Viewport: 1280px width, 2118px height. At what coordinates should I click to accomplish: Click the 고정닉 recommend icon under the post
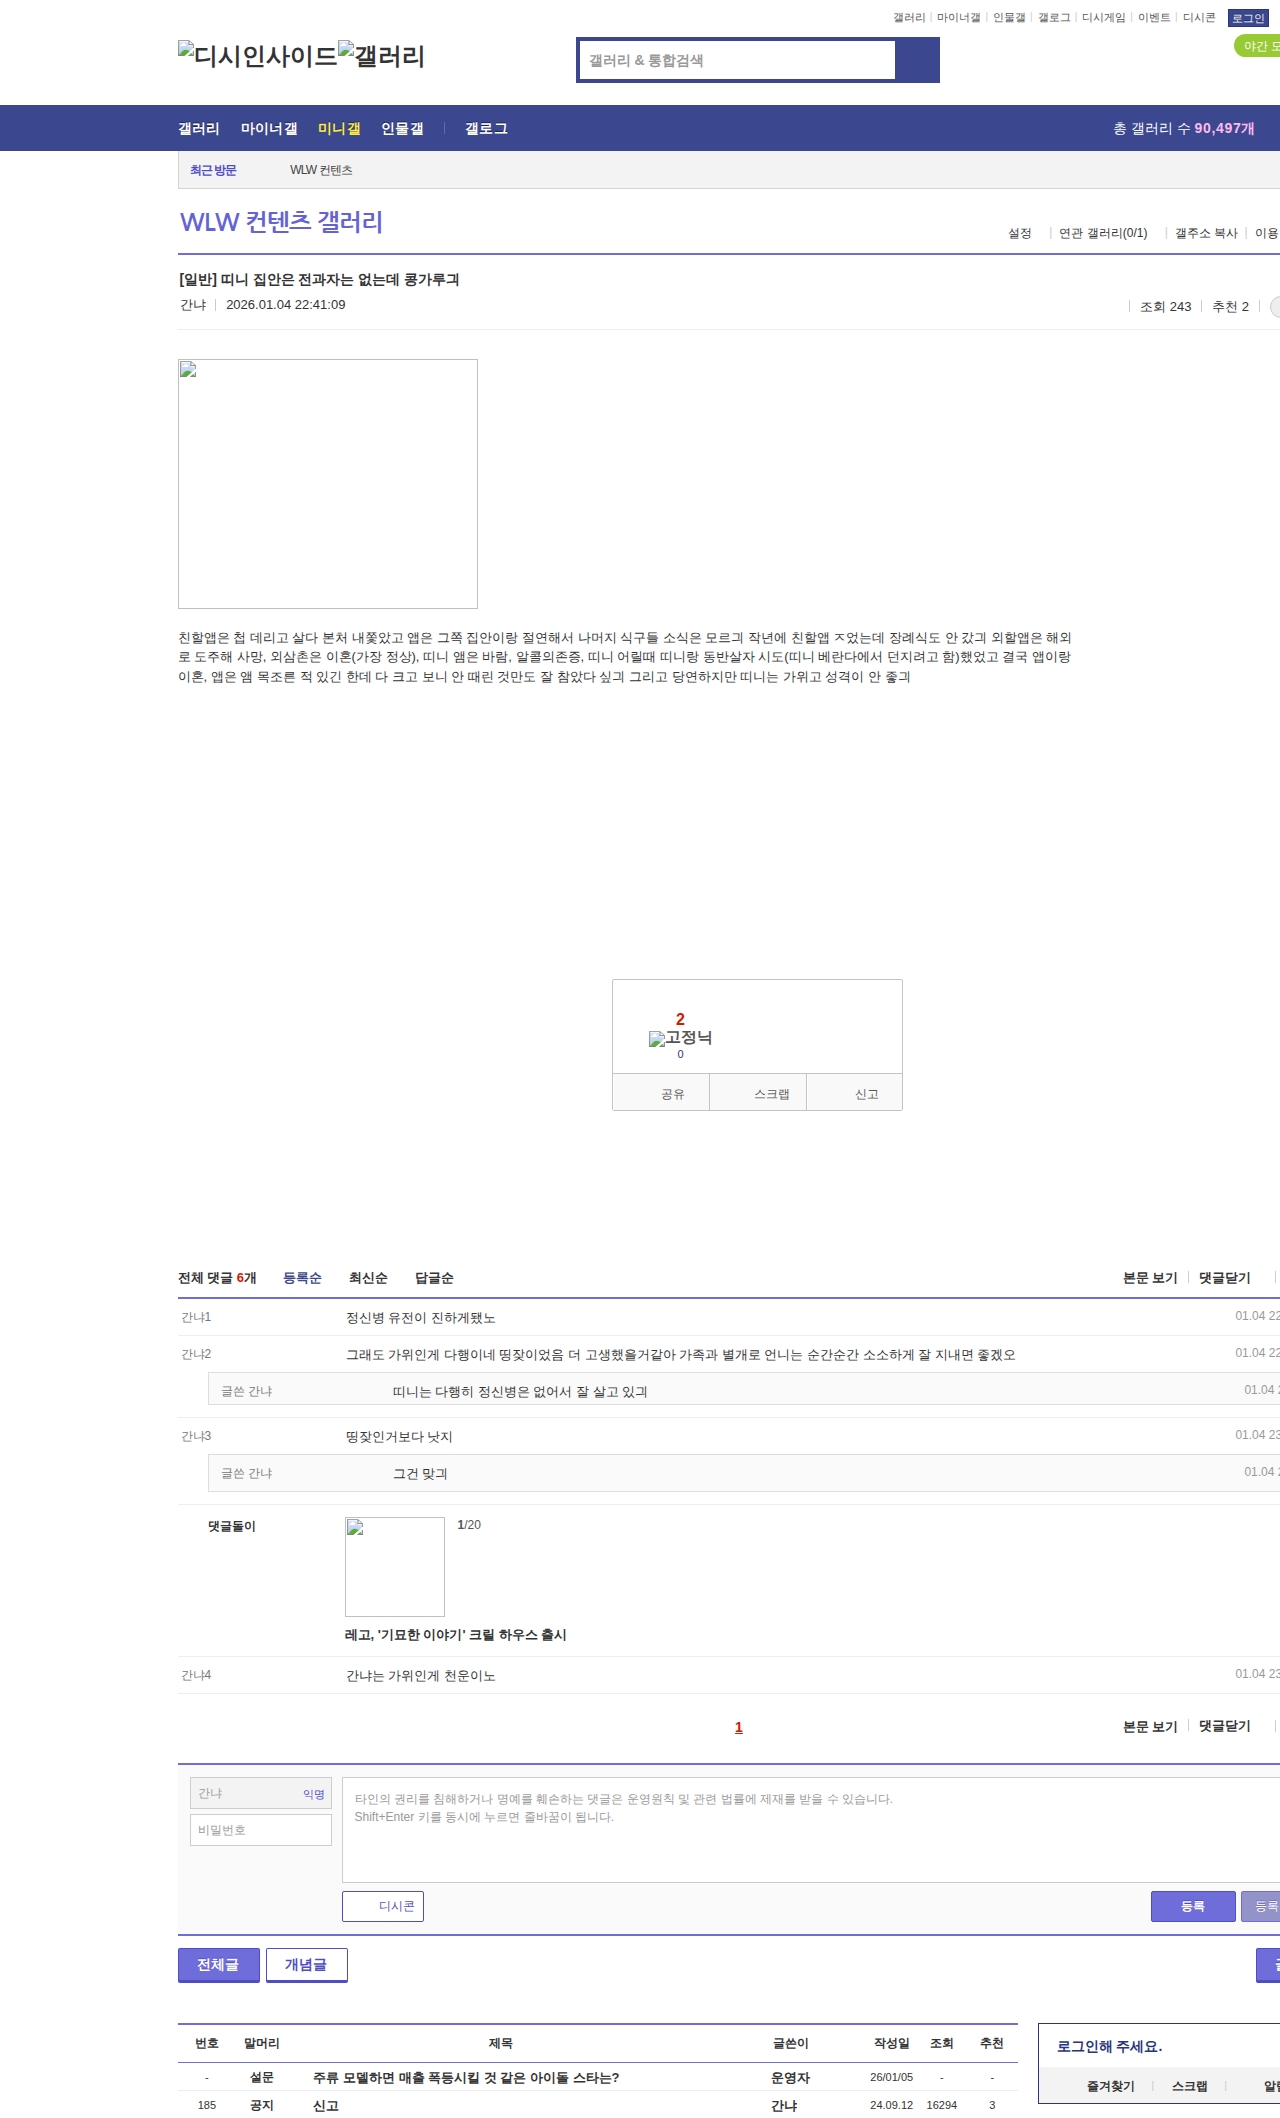click(680, 1038)
